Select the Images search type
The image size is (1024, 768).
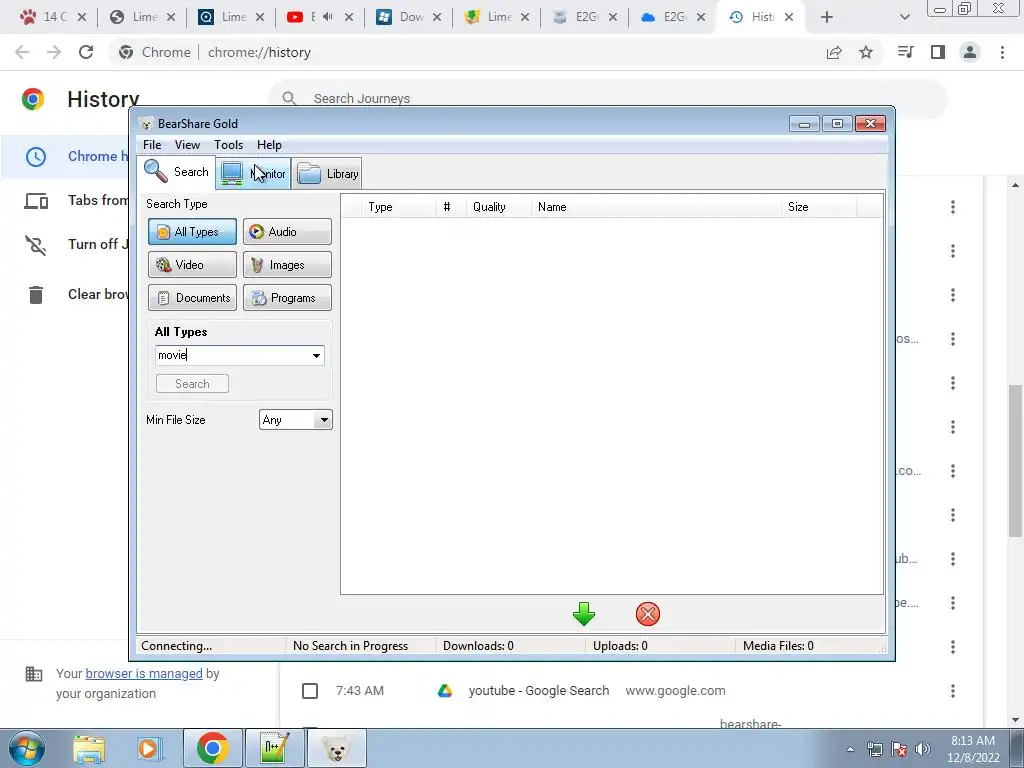(287, 264)
